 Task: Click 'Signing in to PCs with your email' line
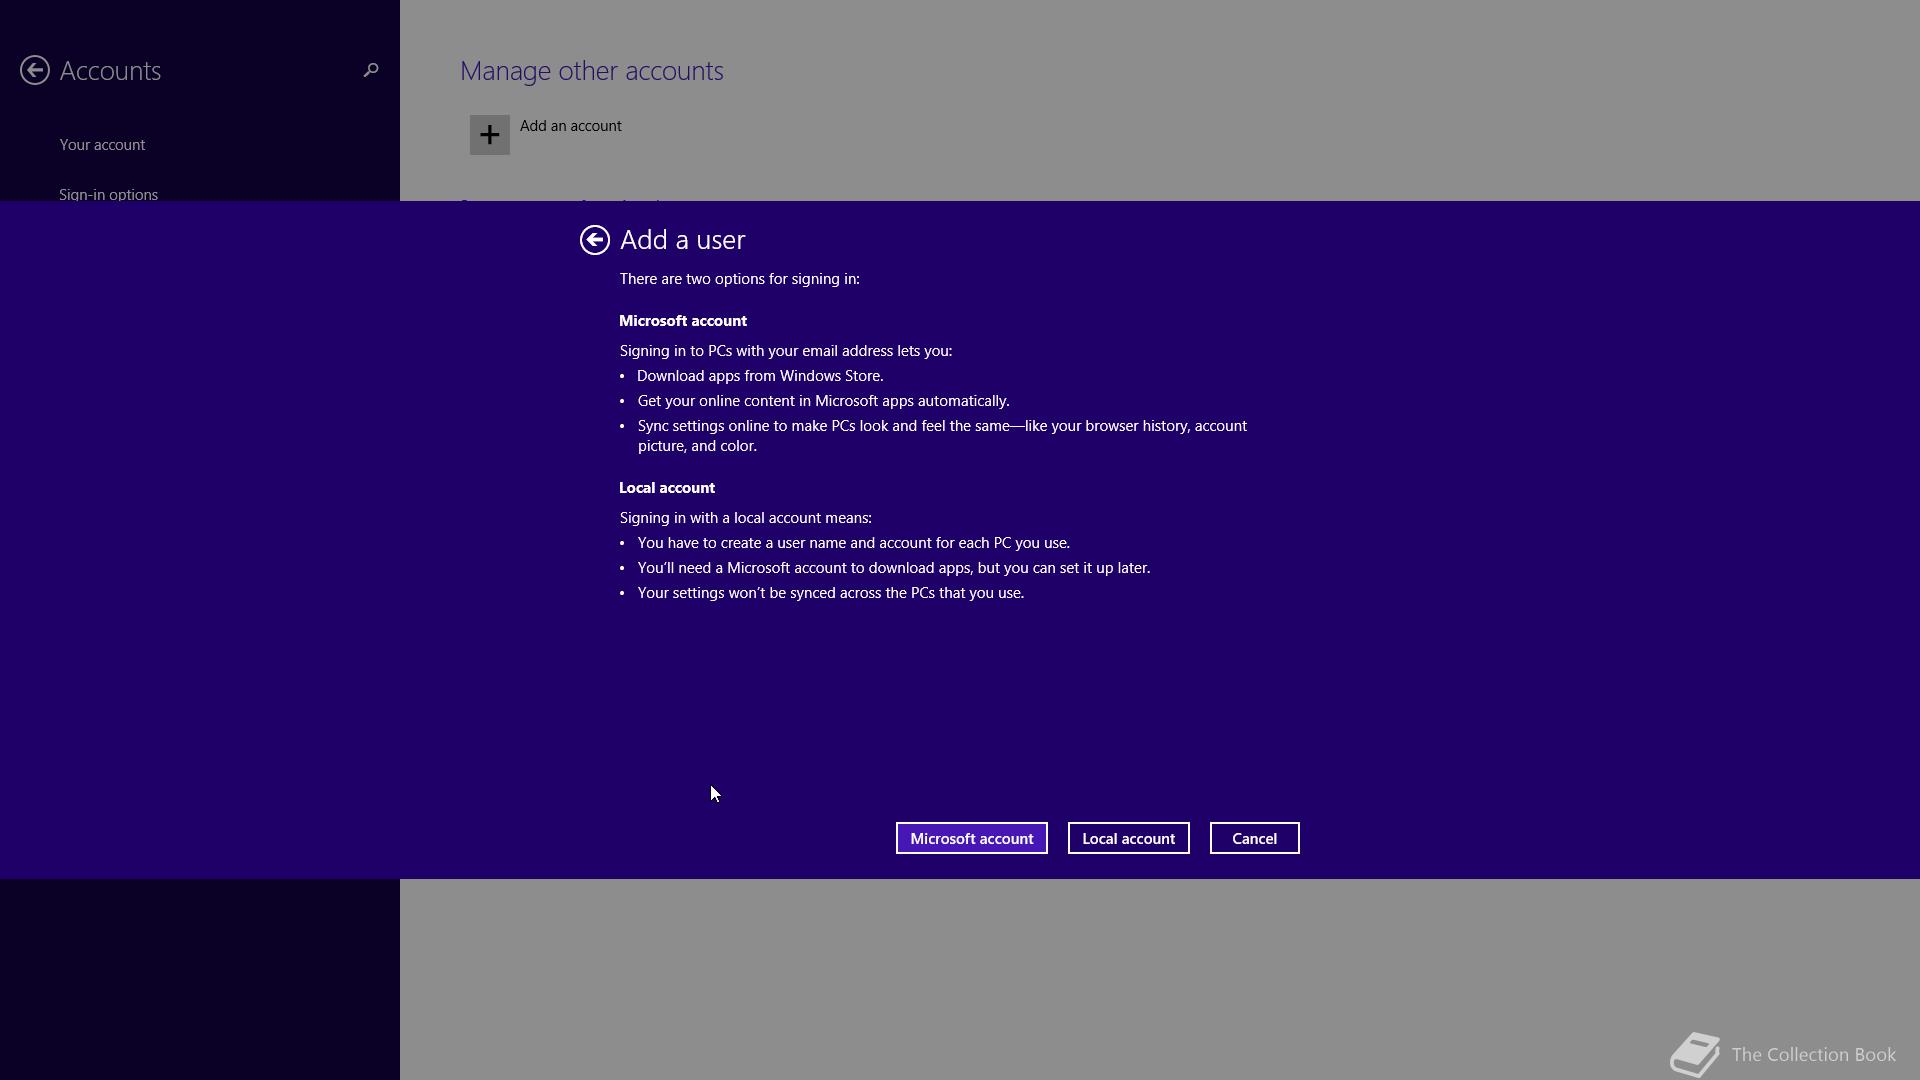(785, 351)
